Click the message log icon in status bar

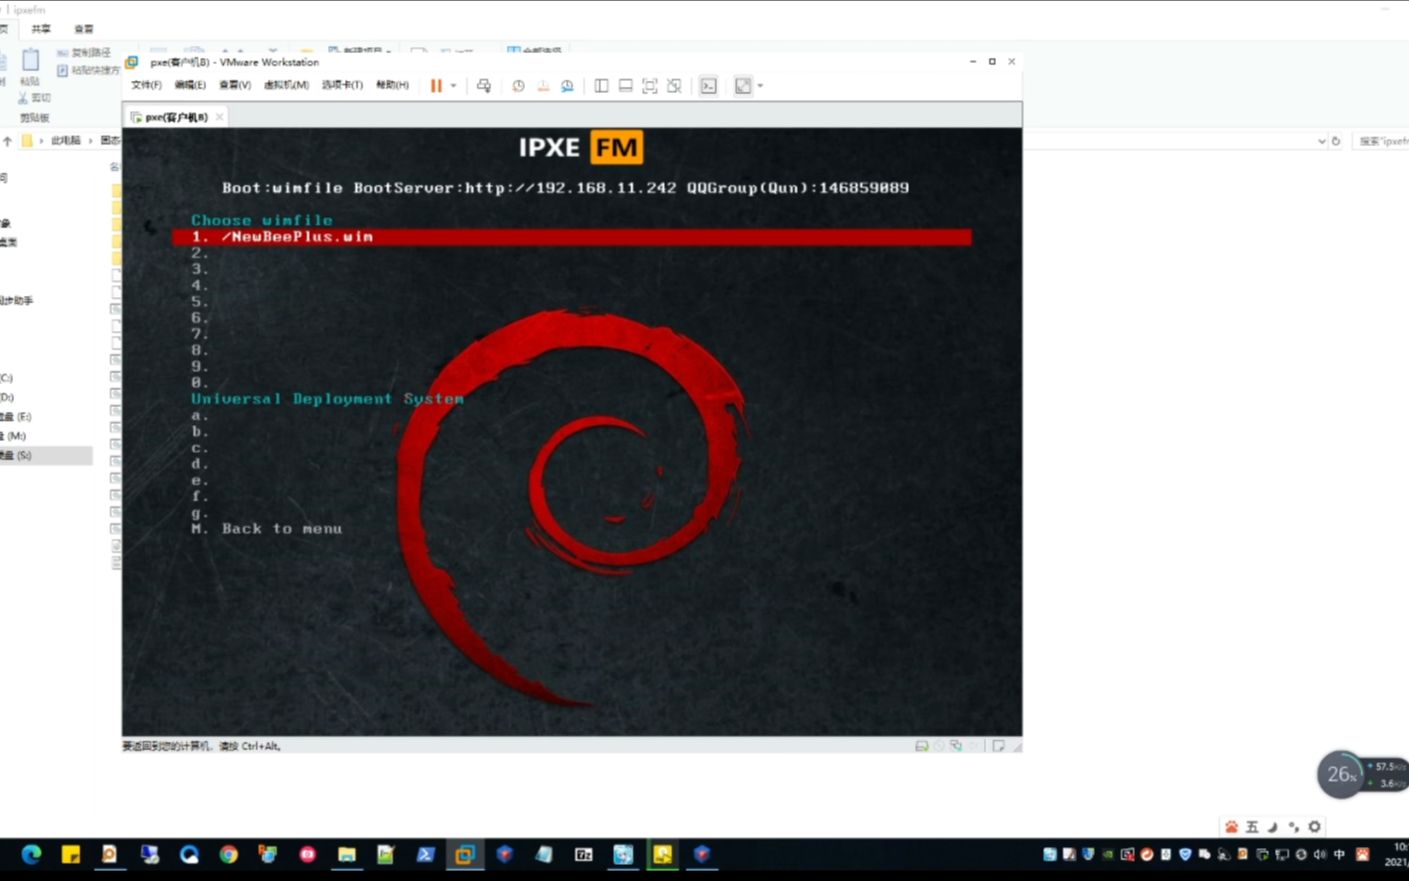[998, 746]
